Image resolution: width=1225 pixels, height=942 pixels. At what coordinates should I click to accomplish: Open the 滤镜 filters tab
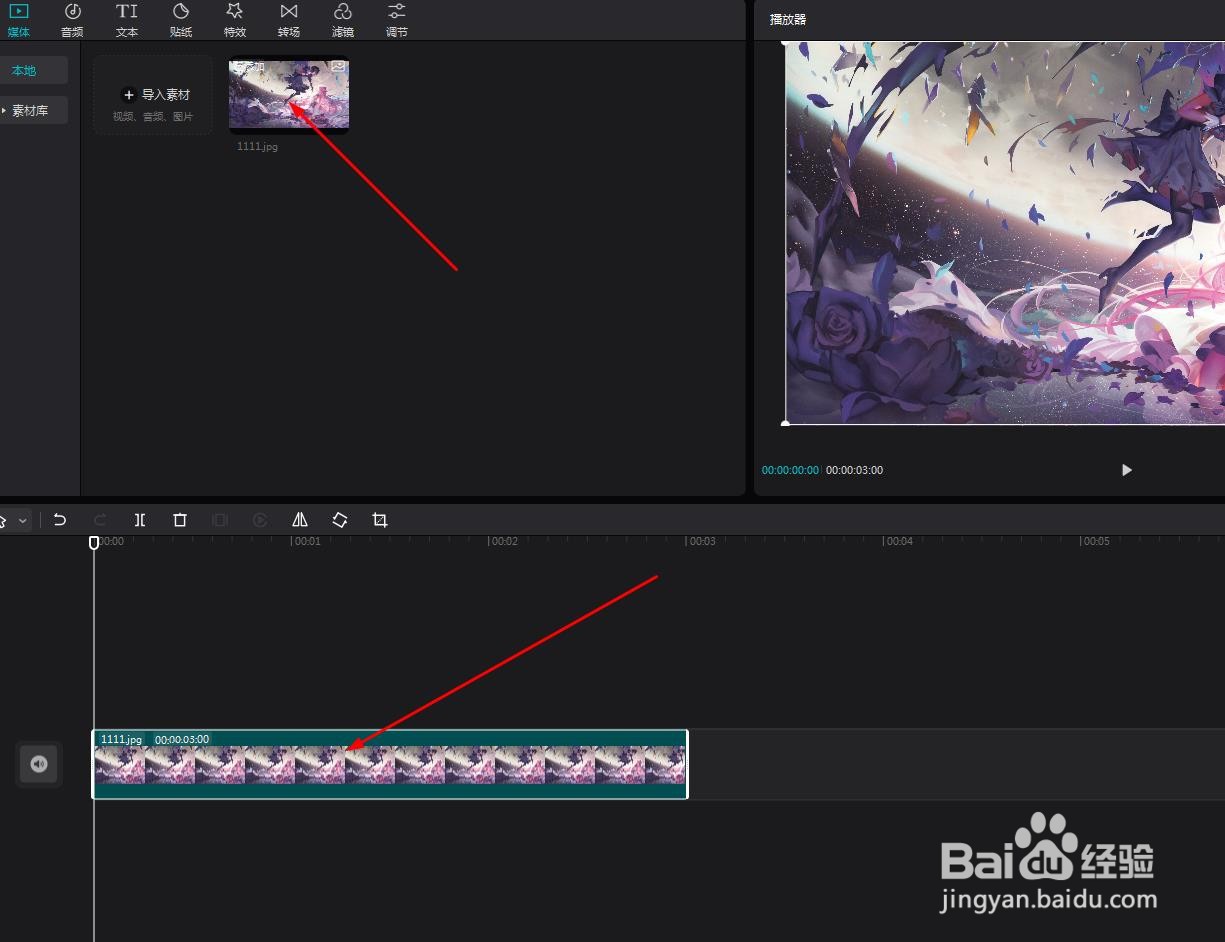pyautogui.click(x=342, y=20)
